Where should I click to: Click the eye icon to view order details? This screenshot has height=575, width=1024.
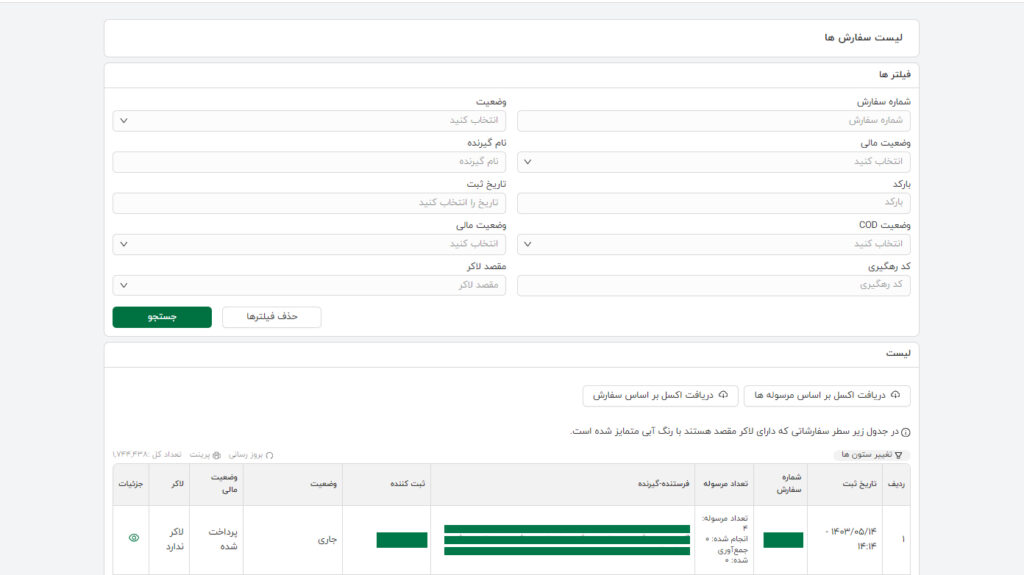point(134,538)
